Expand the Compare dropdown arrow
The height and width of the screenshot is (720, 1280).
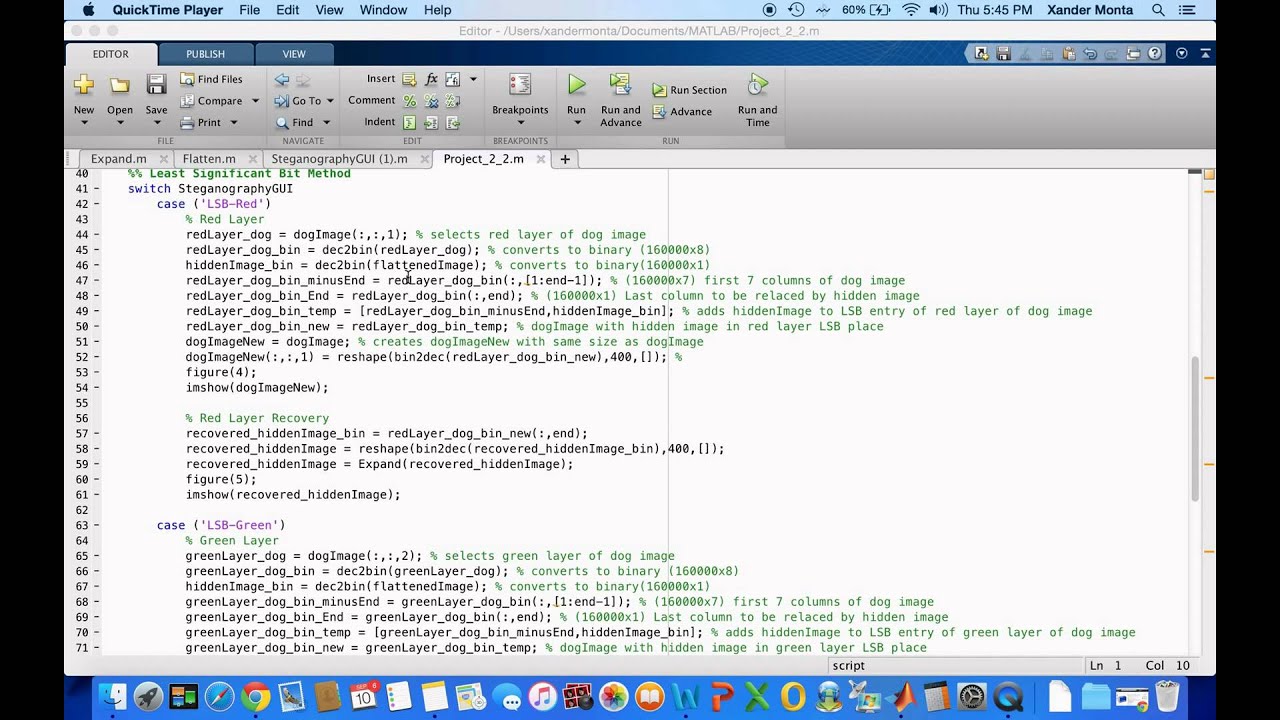[255, 101]
